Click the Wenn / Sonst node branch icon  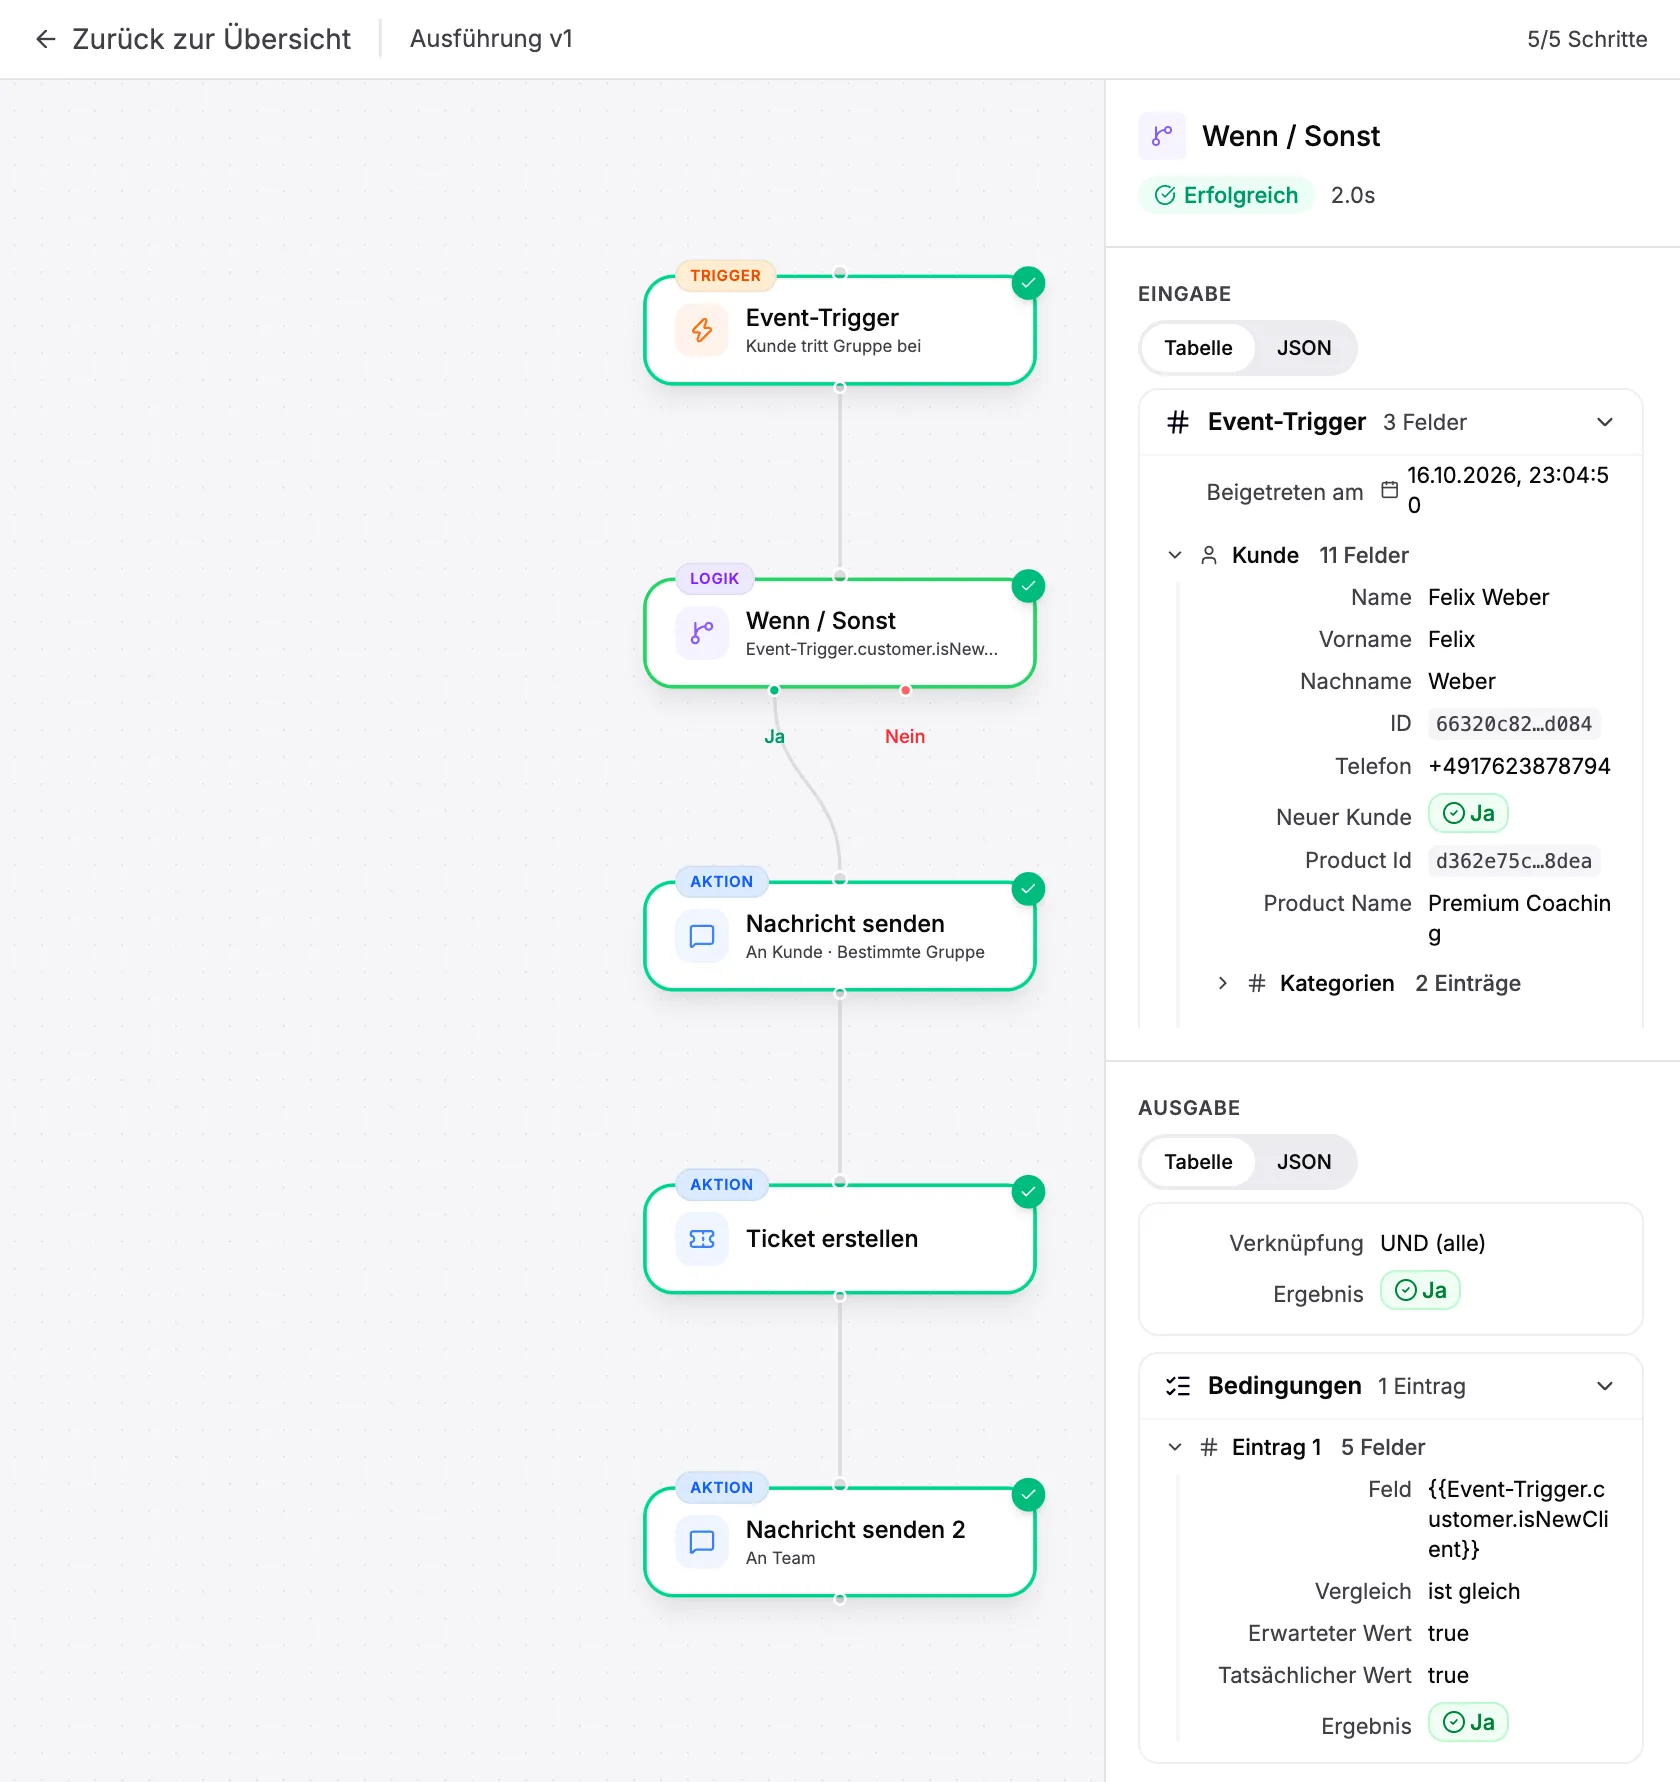pyautogui.click(x=702, y=633)
